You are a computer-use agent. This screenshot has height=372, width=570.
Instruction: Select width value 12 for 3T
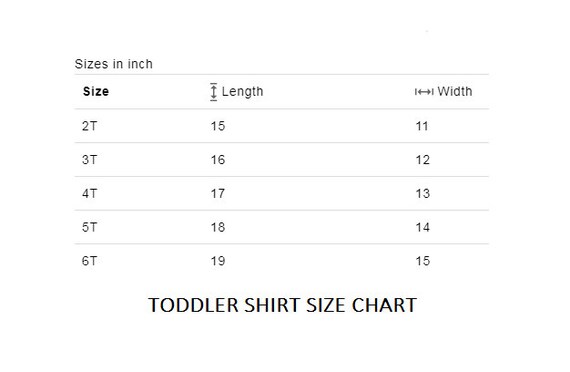coord(423,160)
